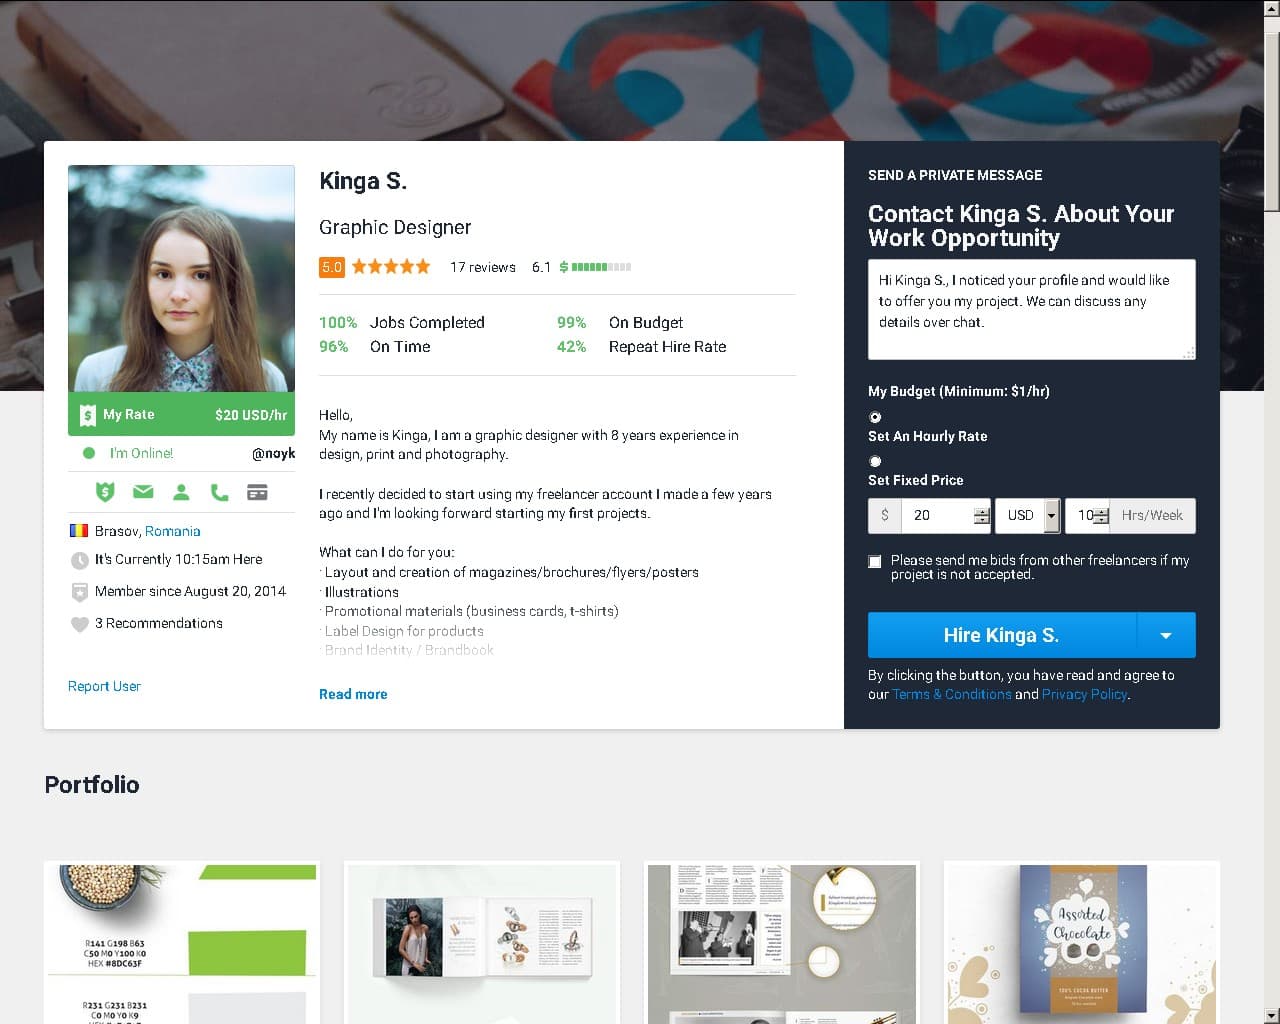Click the phone verified icon
Viewport: 1280px width, 1024px height.
(x=219, y=492)
